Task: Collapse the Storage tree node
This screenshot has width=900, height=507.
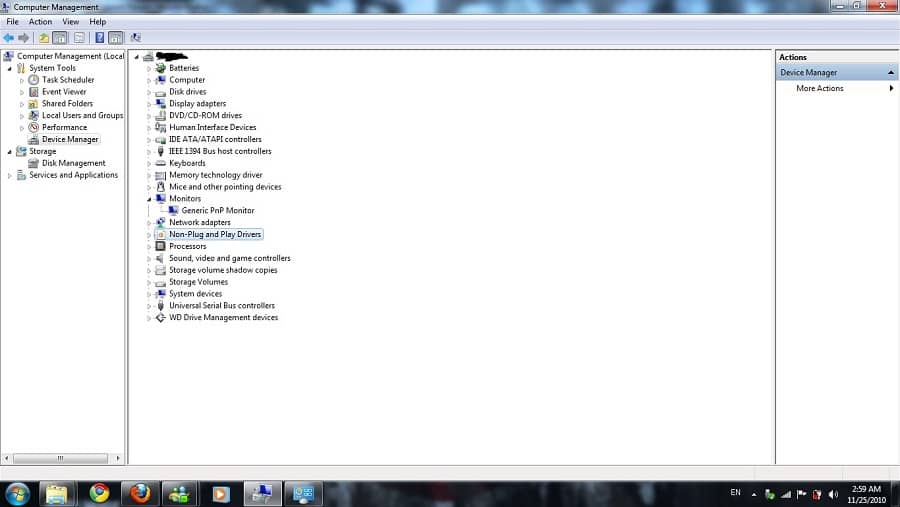Action: 9,152
